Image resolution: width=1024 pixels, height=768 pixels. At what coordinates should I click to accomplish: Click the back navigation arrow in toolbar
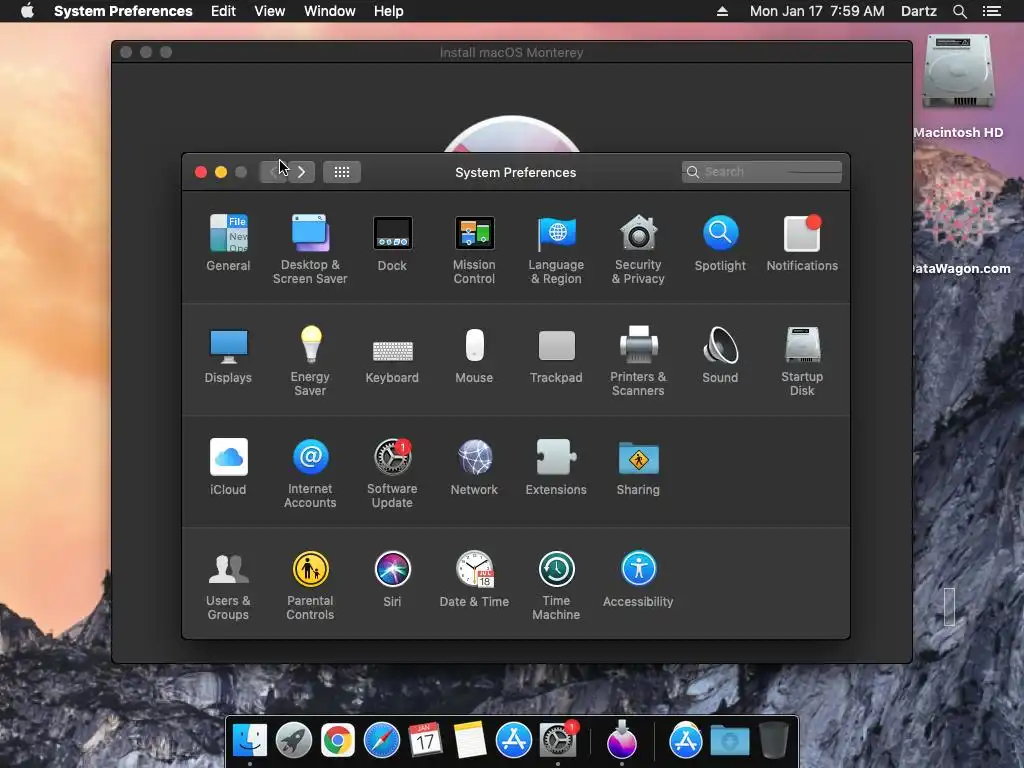tap(273, 172)
